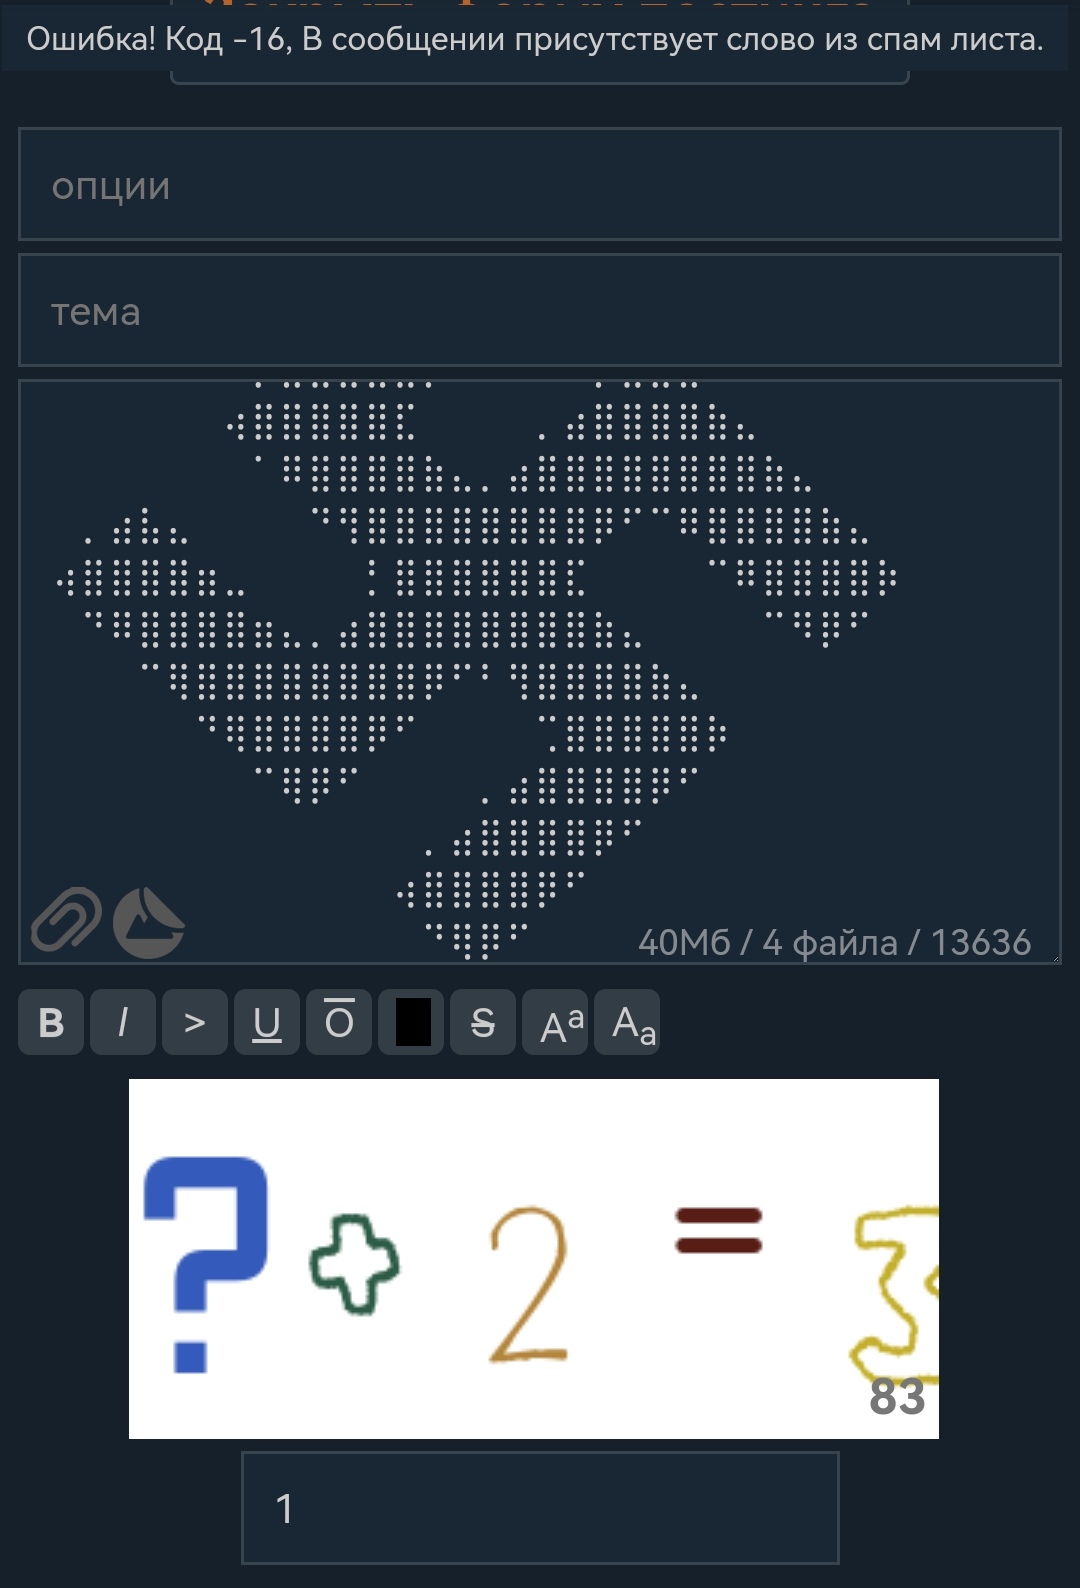Viewport: 1080px width, 1588px height.
Task: Apply italic formatting with I button
Action: point(123,1022)
